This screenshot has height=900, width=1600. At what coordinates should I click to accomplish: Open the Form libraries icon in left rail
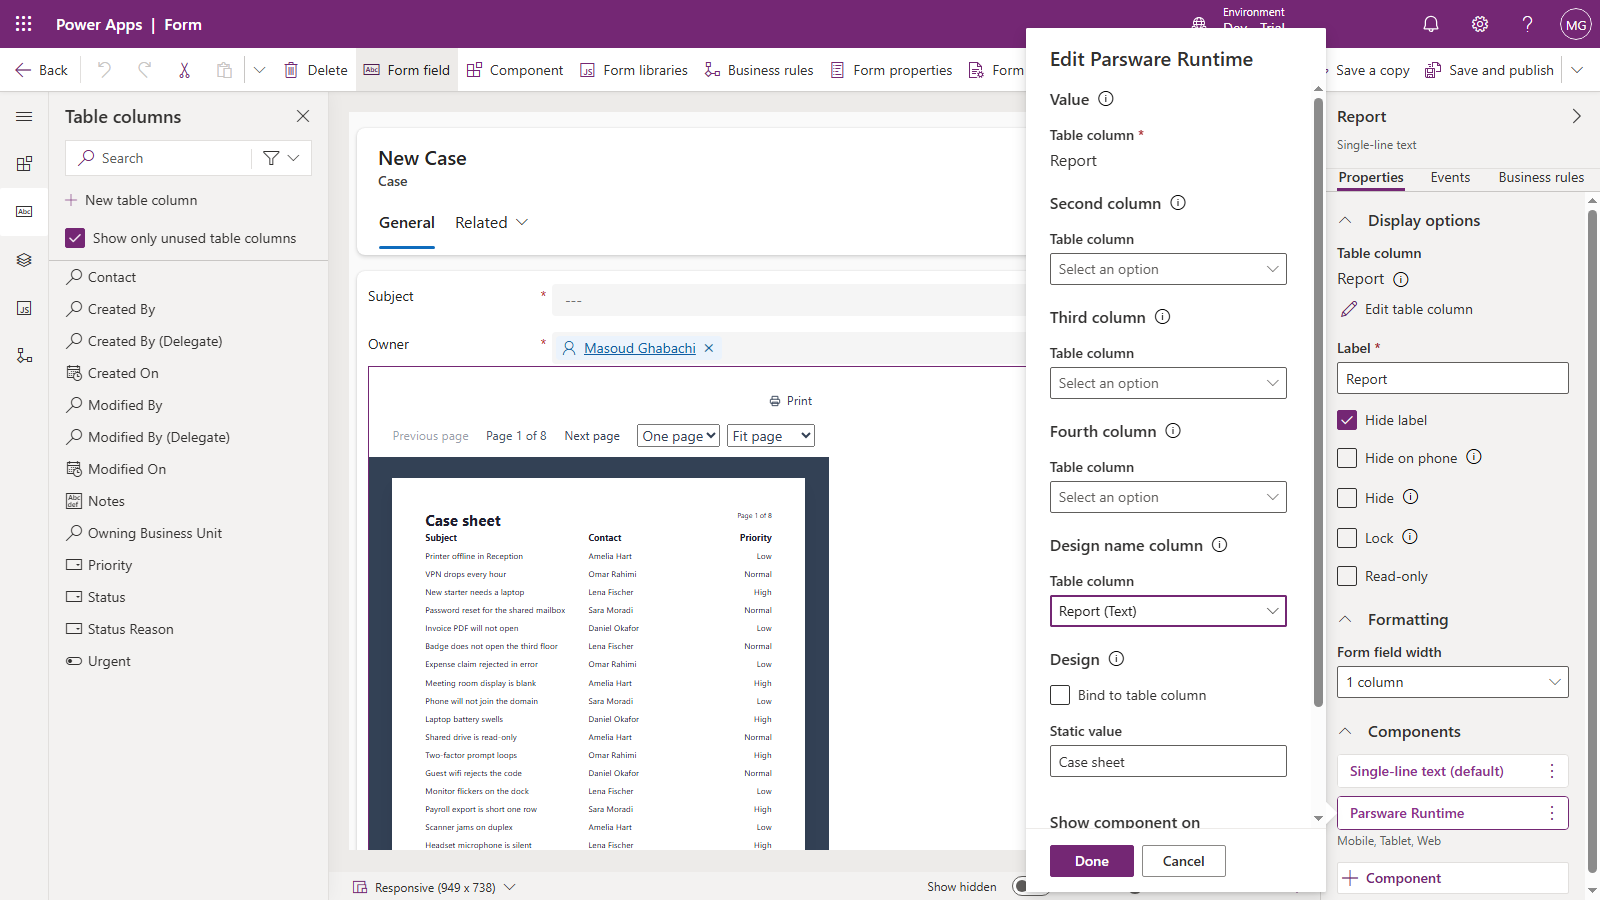[x=24, y=308]
